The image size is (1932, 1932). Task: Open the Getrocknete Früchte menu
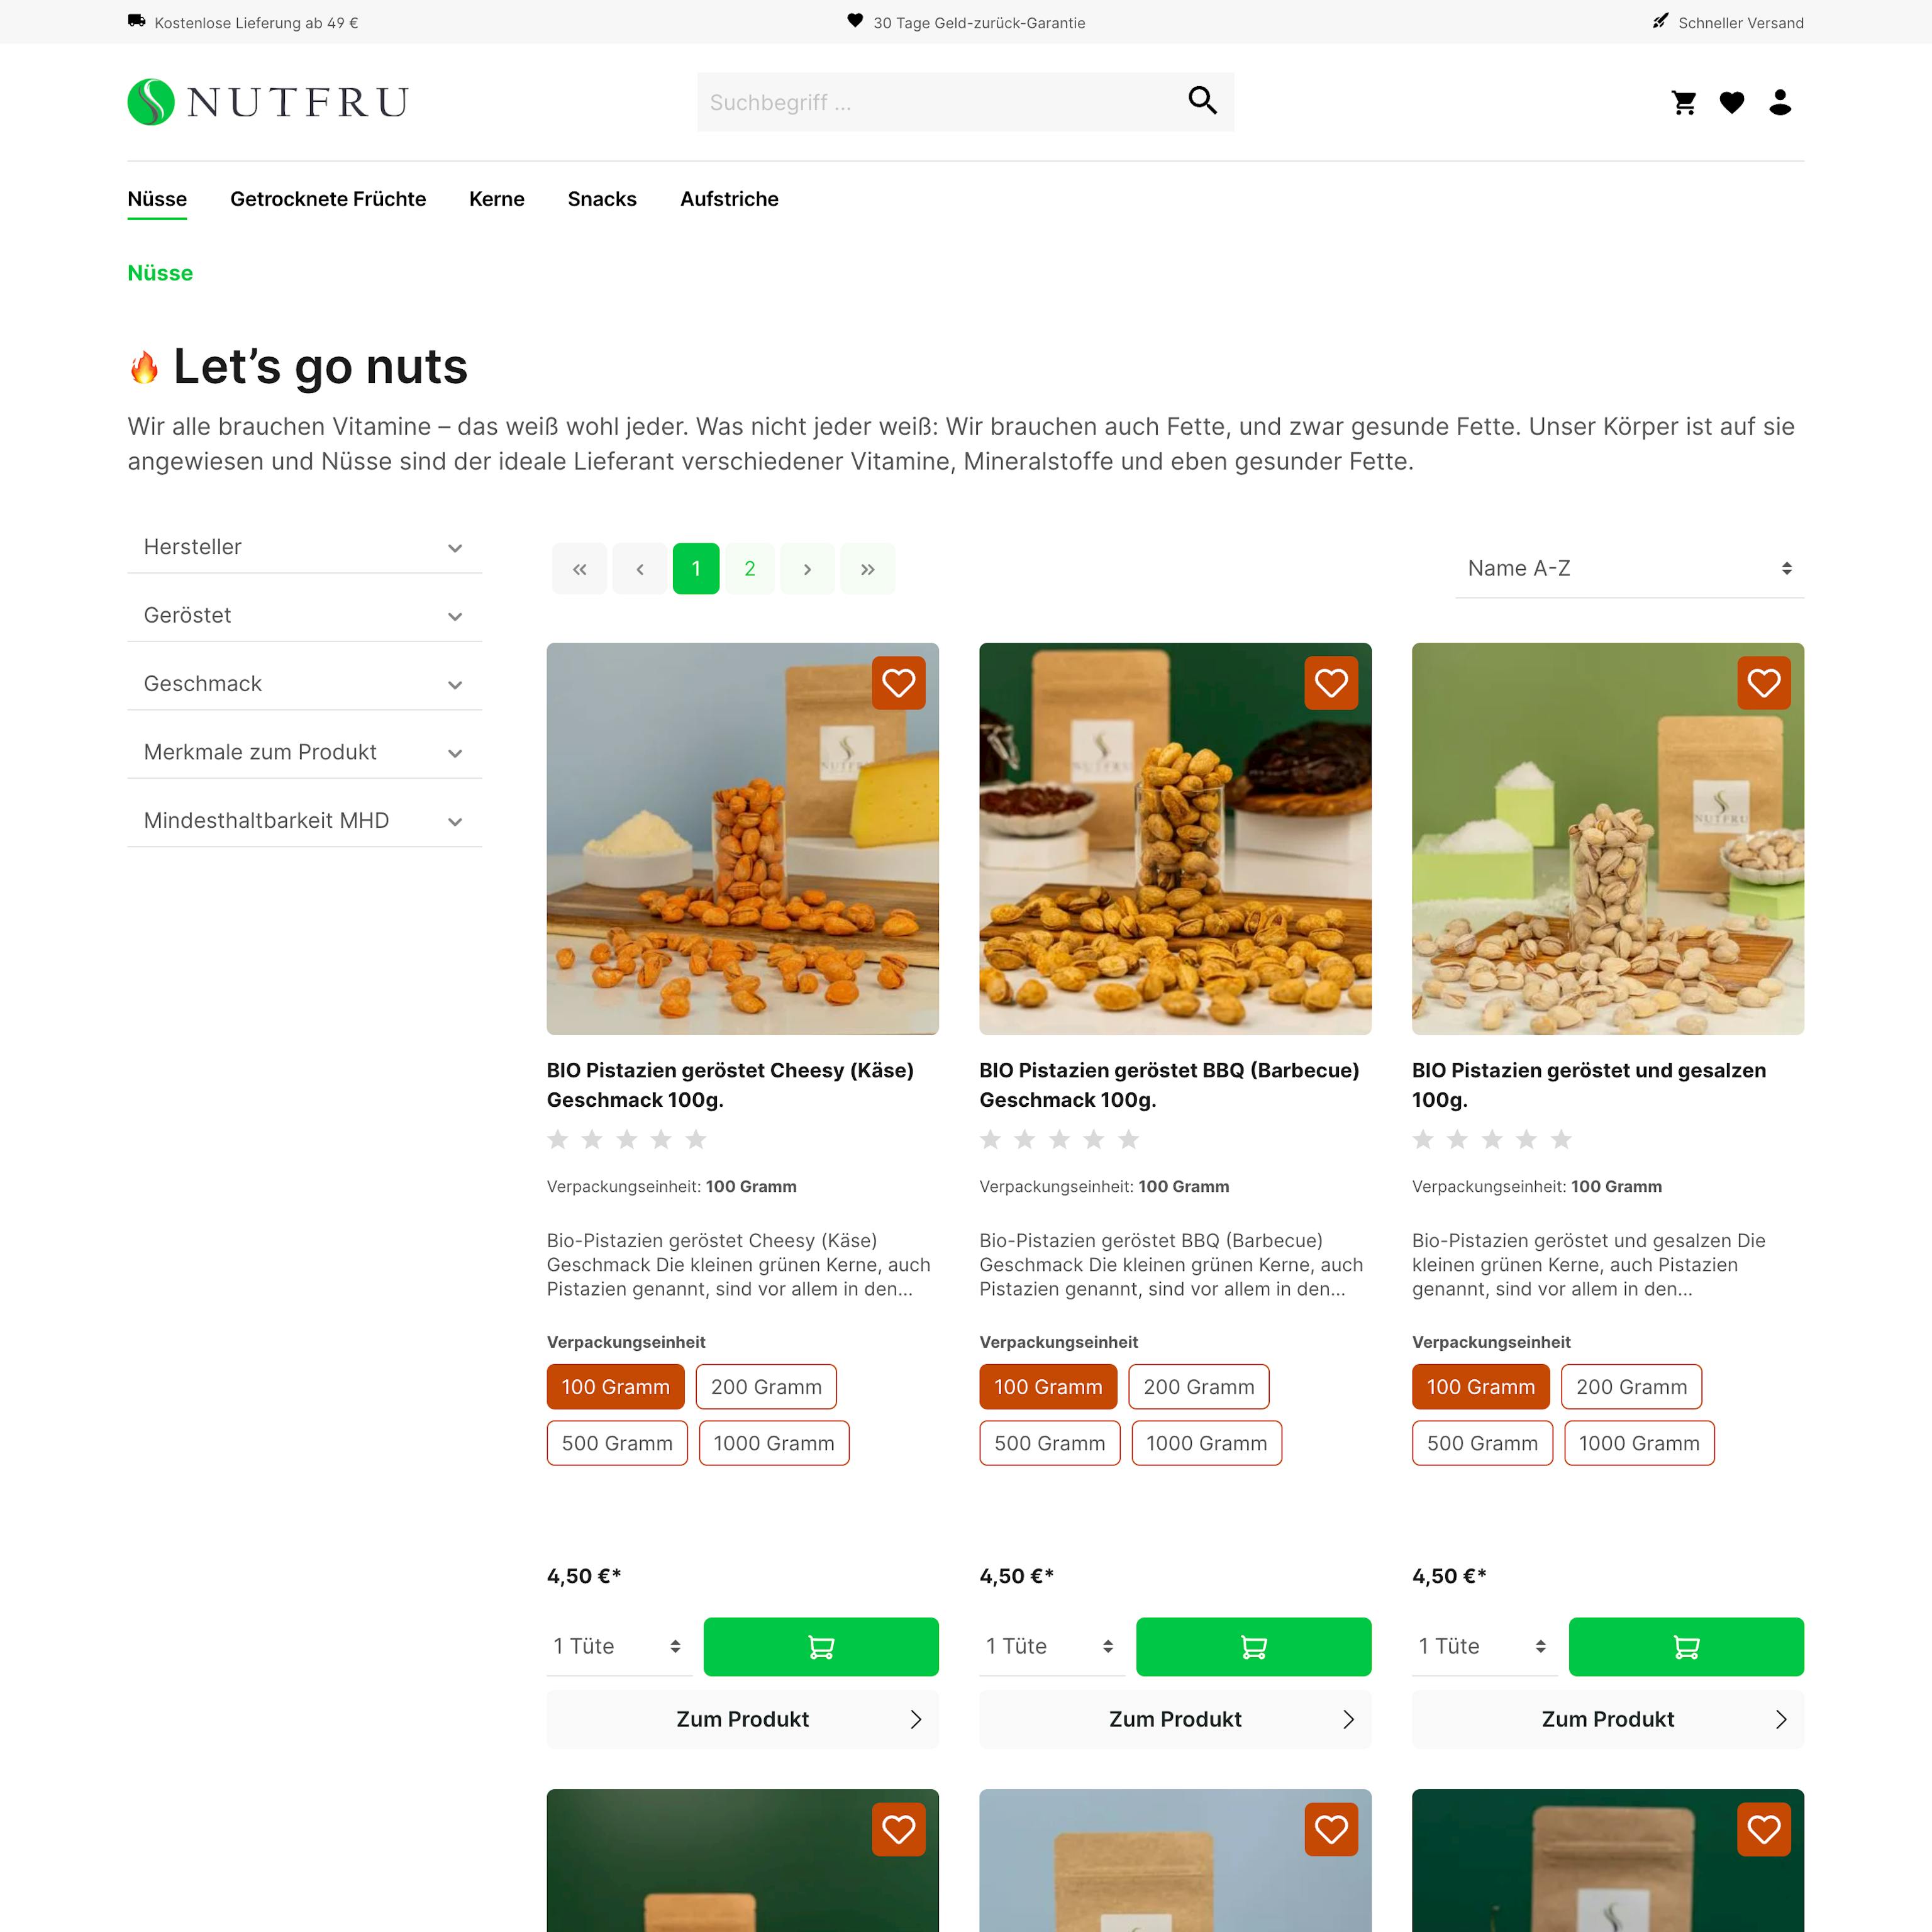[328, 199]
